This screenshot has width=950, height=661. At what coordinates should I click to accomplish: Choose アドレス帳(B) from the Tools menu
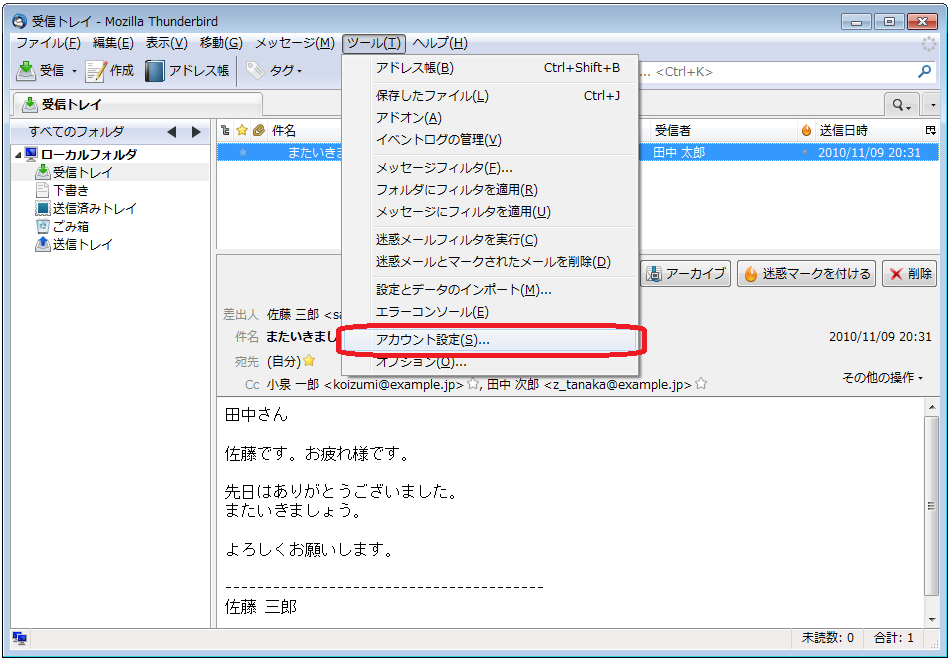point(490,68)
